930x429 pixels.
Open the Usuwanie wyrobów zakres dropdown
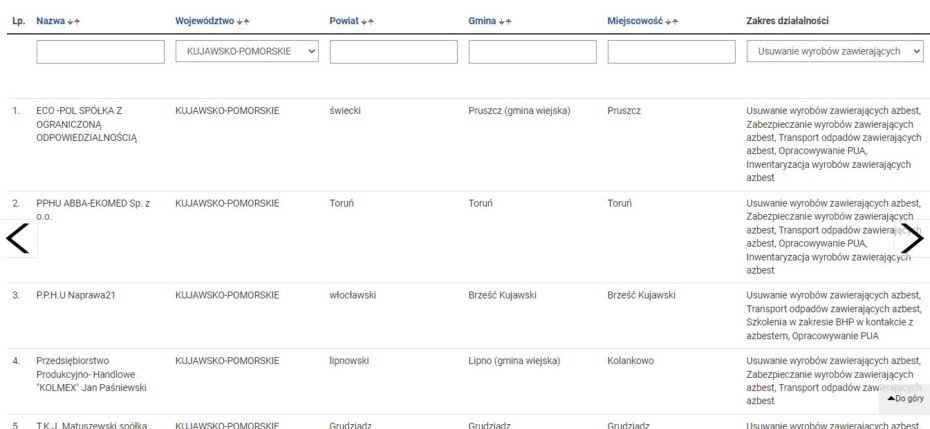pos(834,51)
